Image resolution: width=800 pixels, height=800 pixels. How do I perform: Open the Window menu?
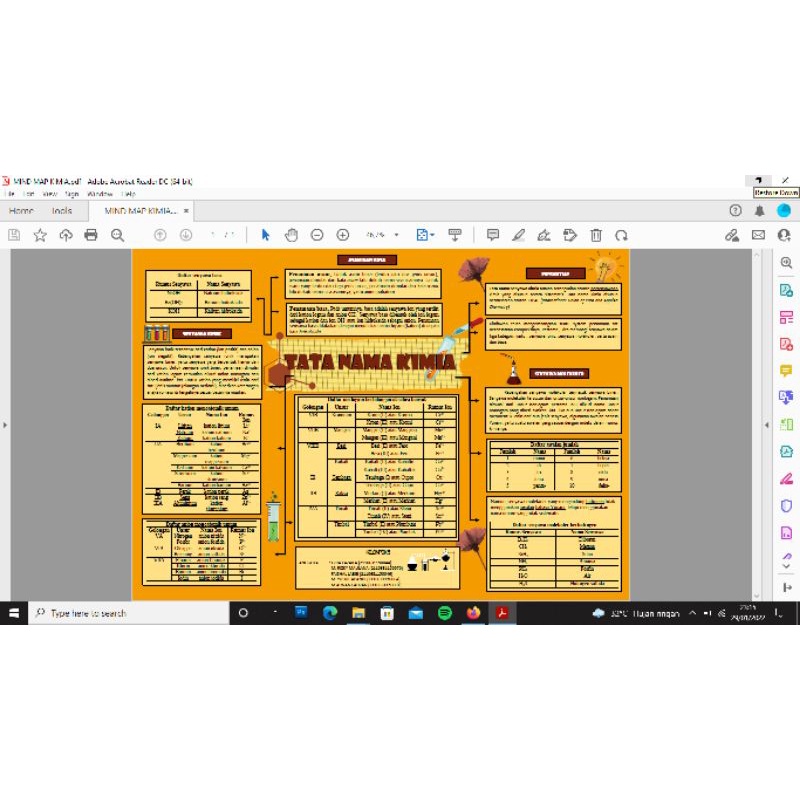pos(99,193)
